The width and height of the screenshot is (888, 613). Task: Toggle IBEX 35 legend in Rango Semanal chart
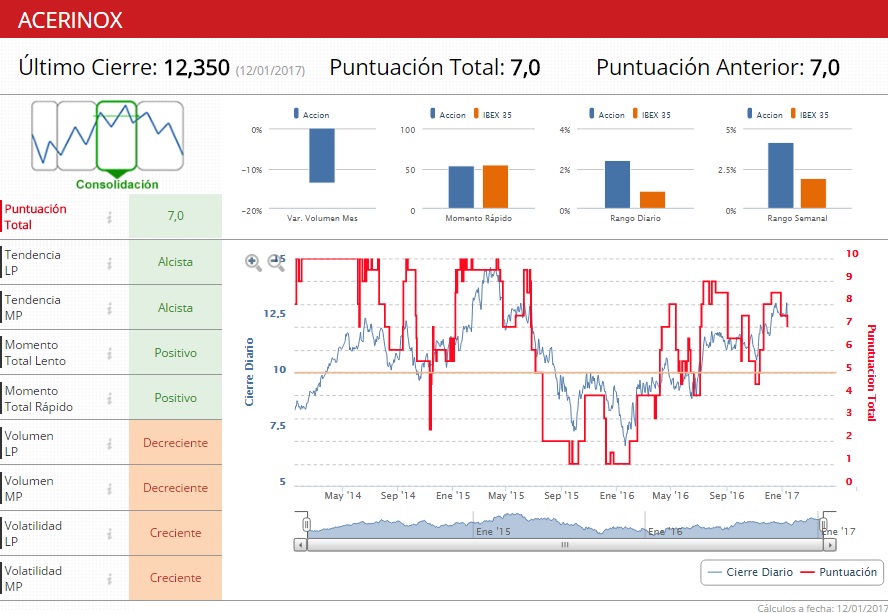pos(809,114)
